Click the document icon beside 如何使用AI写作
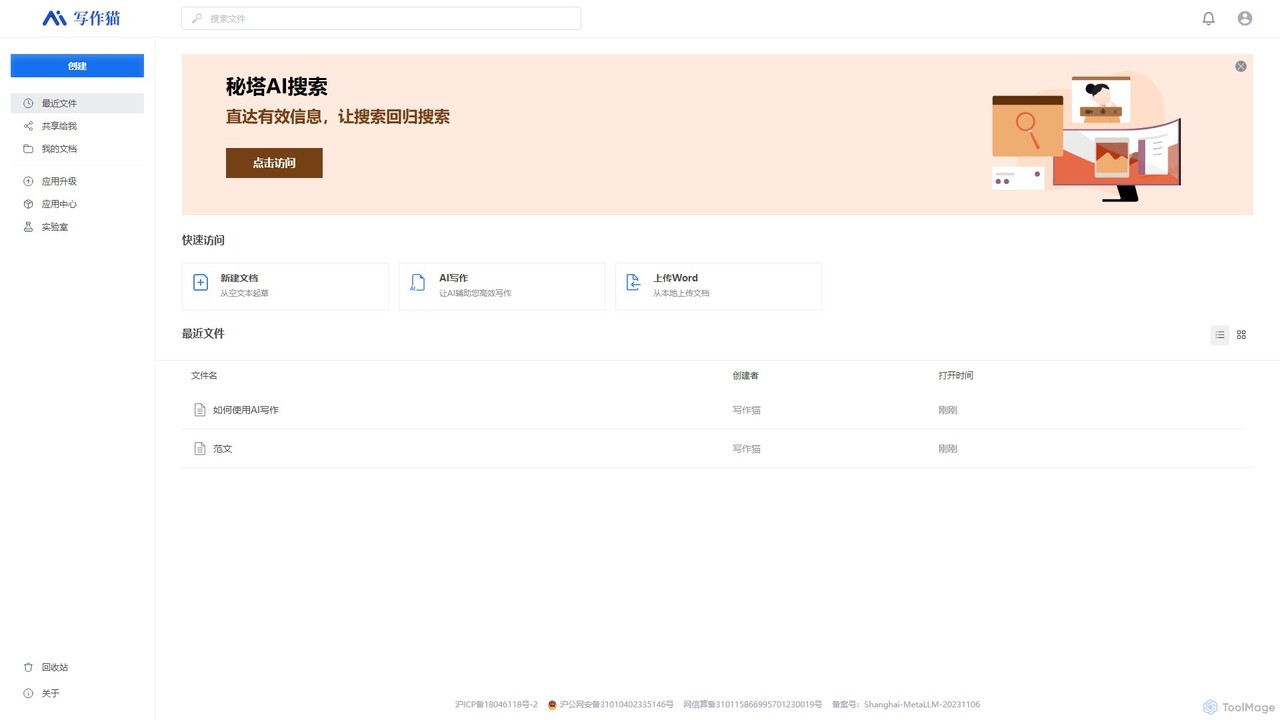1280x720 pixels. [200, 410]
